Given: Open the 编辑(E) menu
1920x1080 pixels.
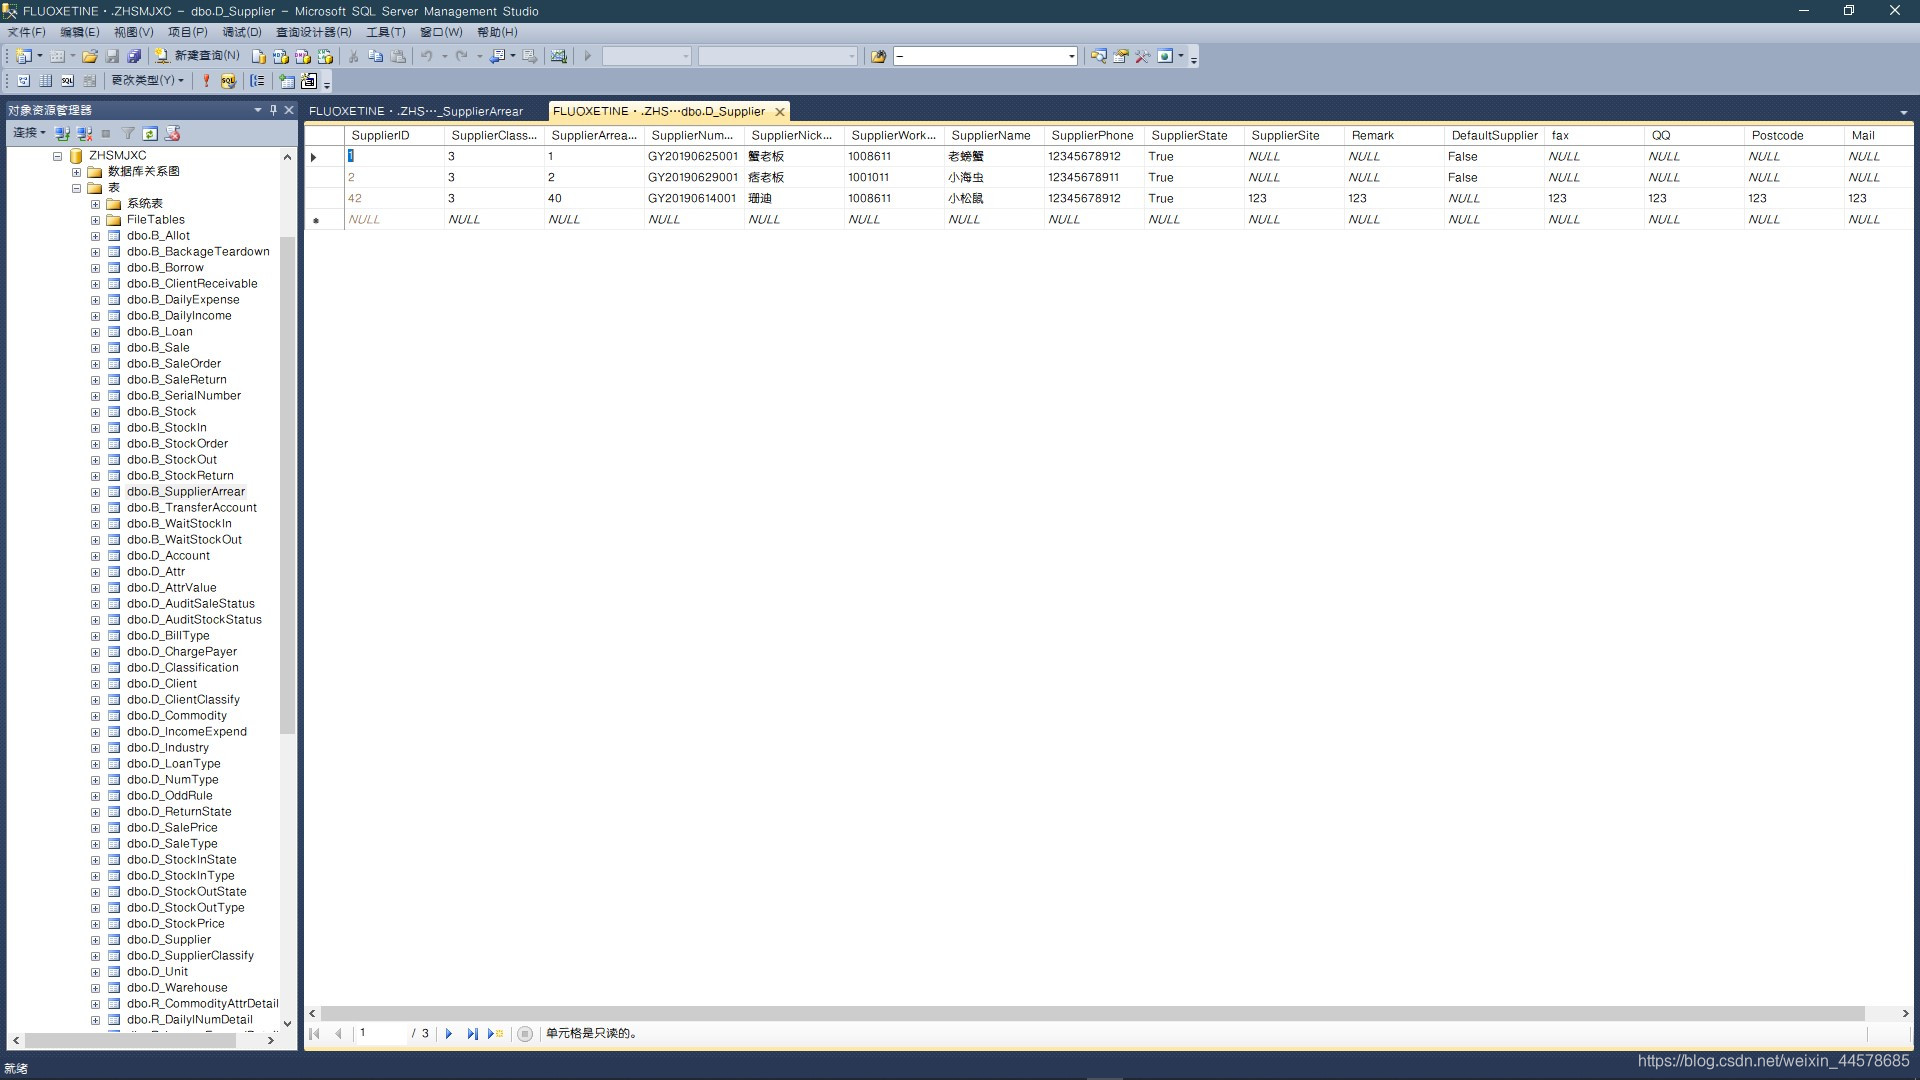Looking at the screenshot, I should click(80, 32).
